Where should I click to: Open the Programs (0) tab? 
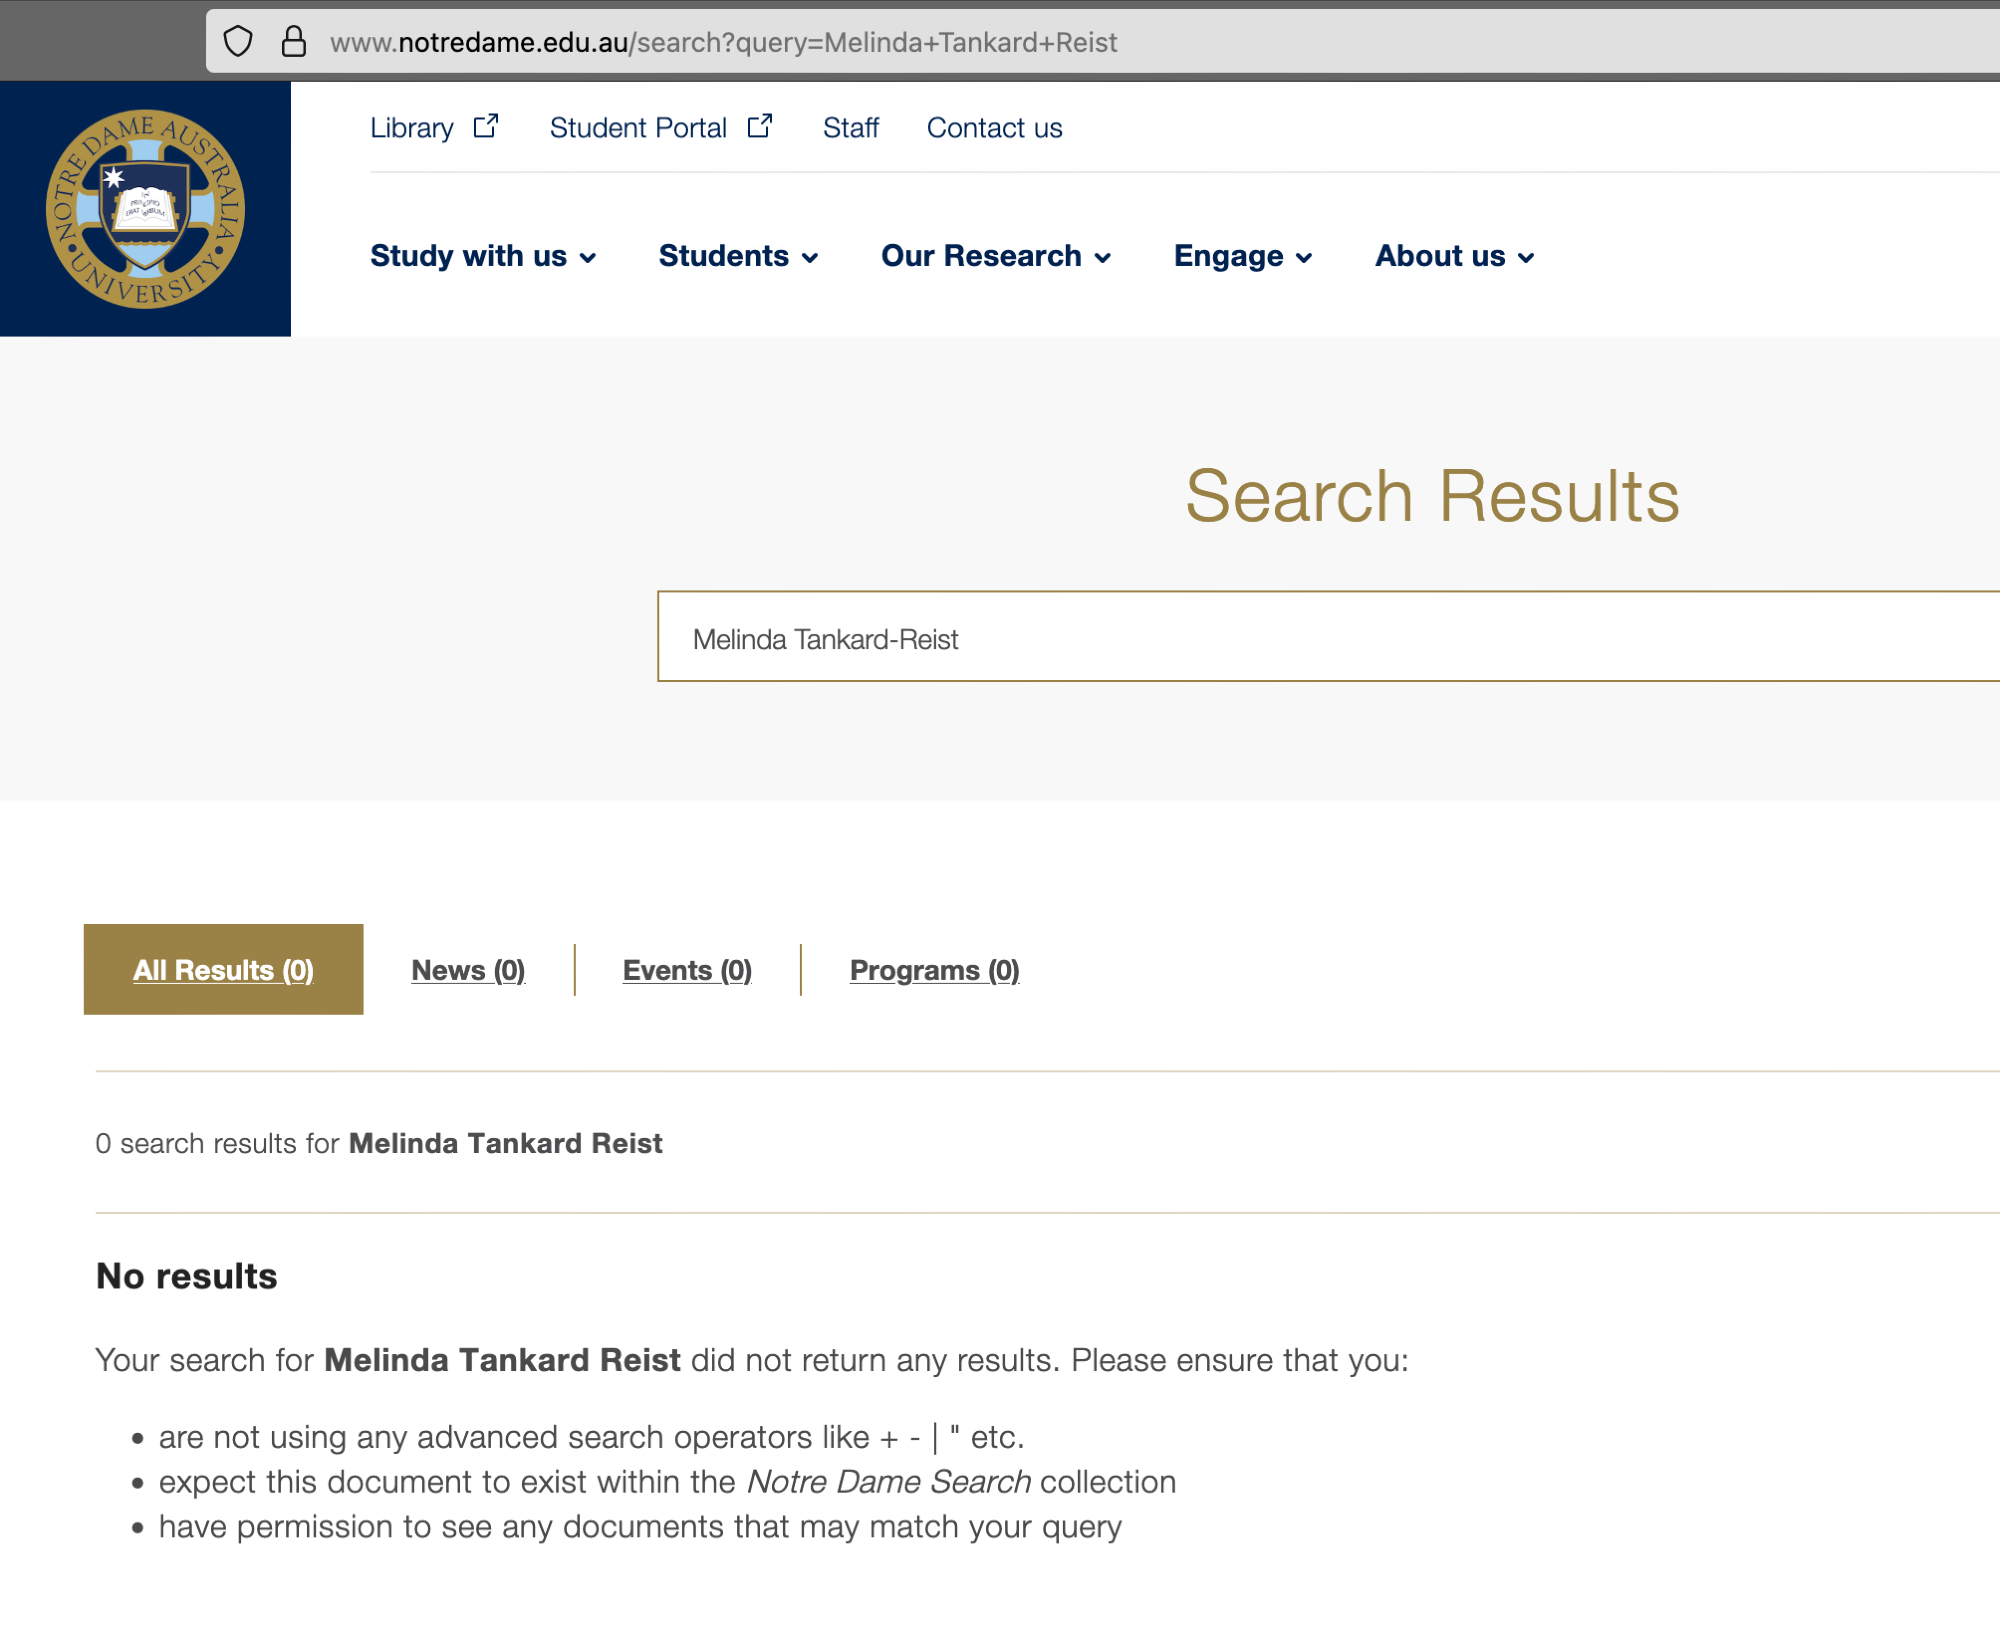coord(934,970)
